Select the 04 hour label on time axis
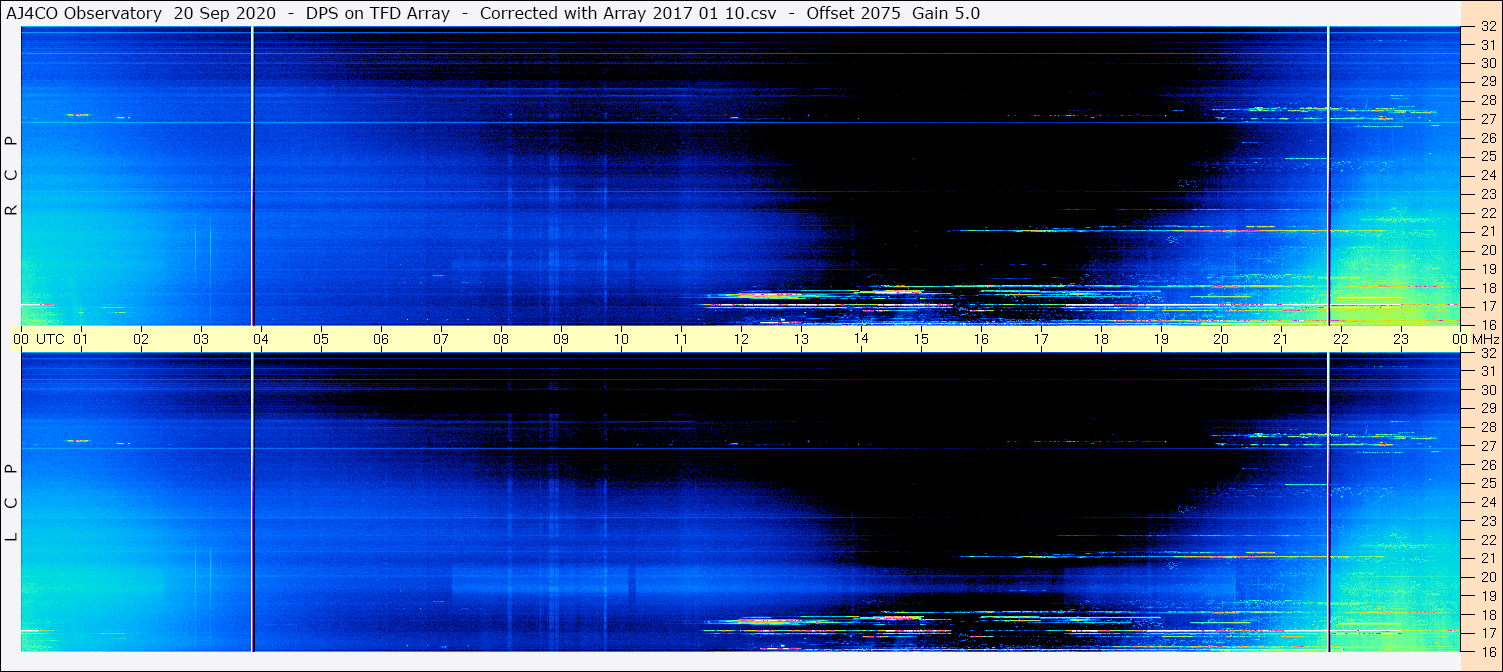1503x672 pixels. [x=261, y=339]
